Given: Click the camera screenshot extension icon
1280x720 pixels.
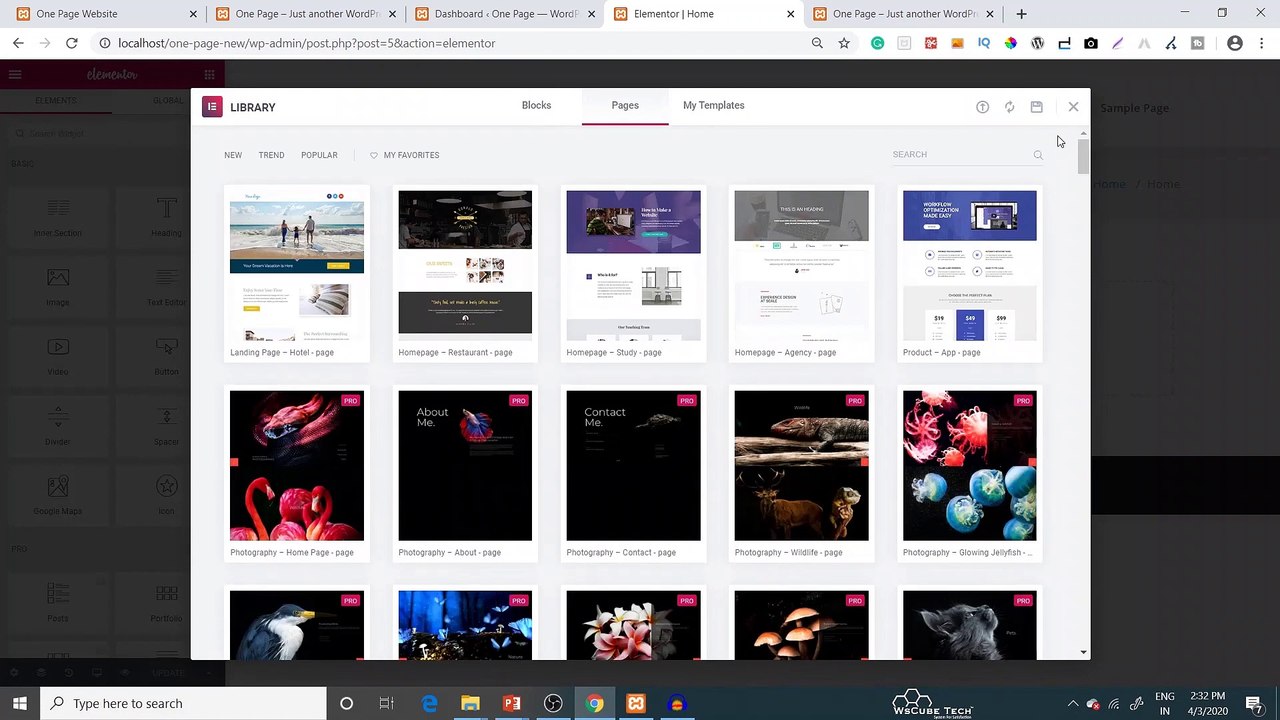Looking at the screenshot, I should (1091, 43).
